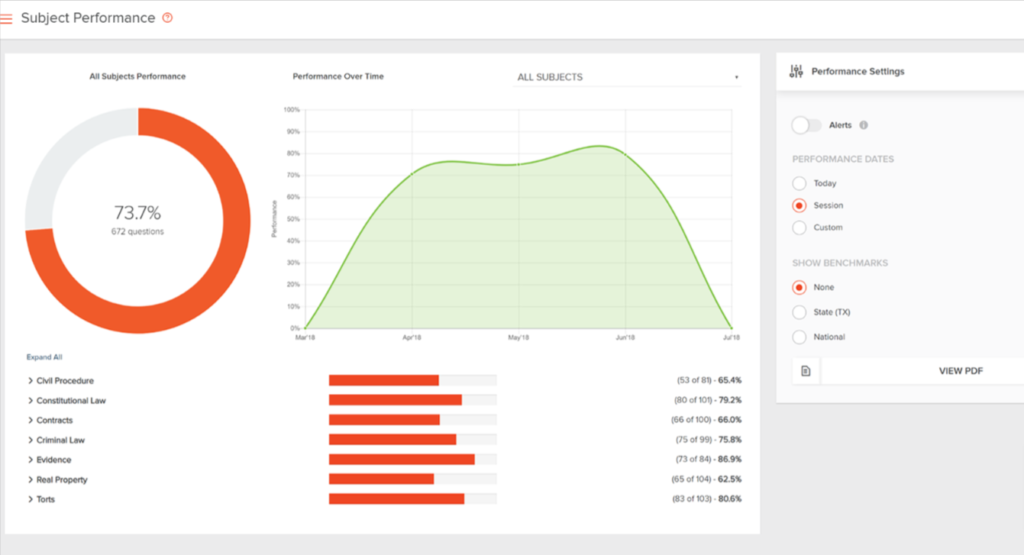Toggle the Alerts switch
1024x555 pixels.
click(x=806, y=125)
